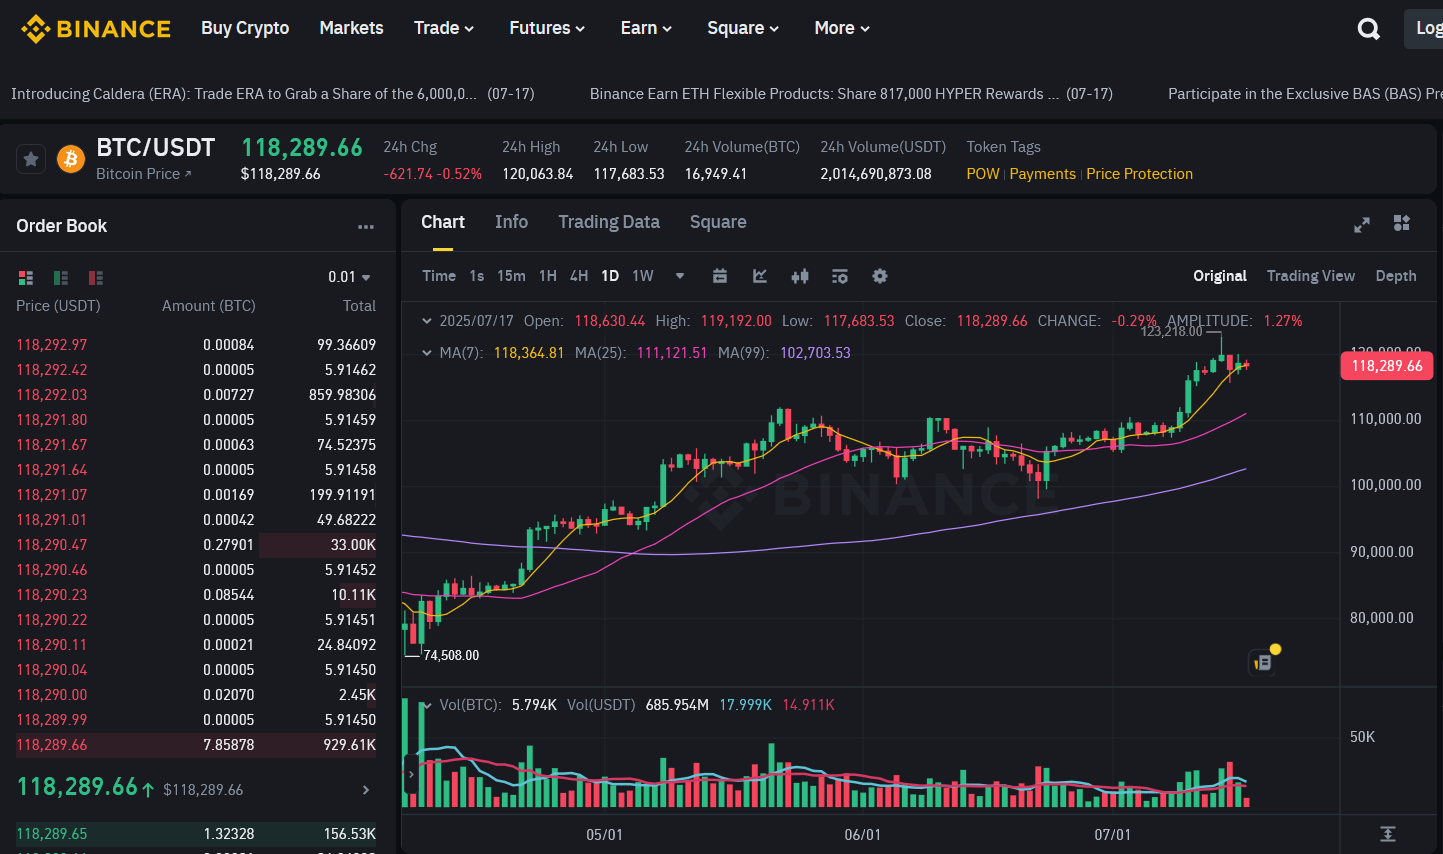Collapse the OHLC date info chevron

tap(427, 321)
